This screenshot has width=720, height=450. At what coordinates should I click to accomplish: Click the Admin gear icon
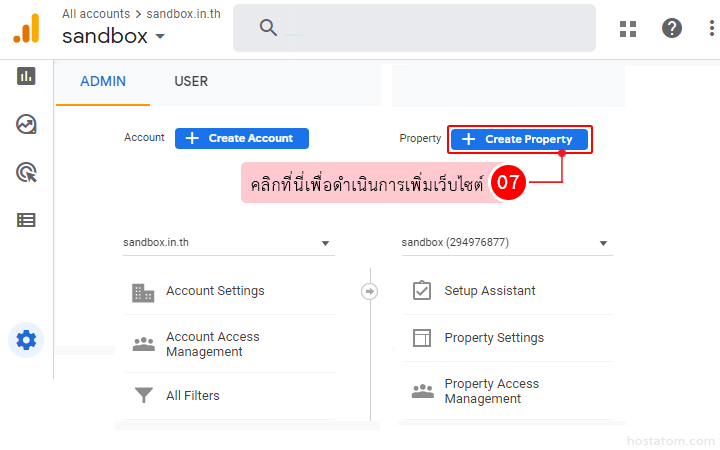click(26, 340)
